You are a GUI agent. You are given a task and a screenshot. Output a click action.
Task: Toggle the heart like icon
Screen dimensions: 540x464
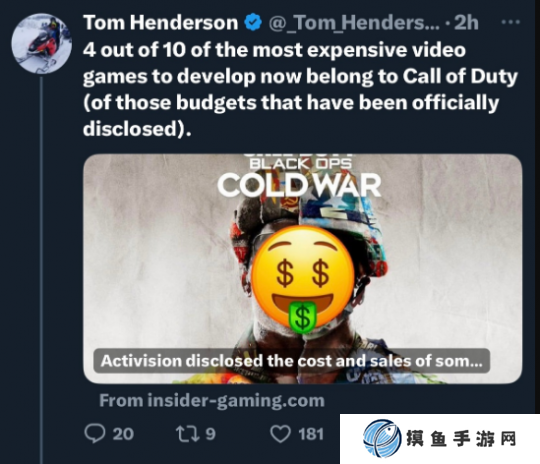(x=280, y=434)
